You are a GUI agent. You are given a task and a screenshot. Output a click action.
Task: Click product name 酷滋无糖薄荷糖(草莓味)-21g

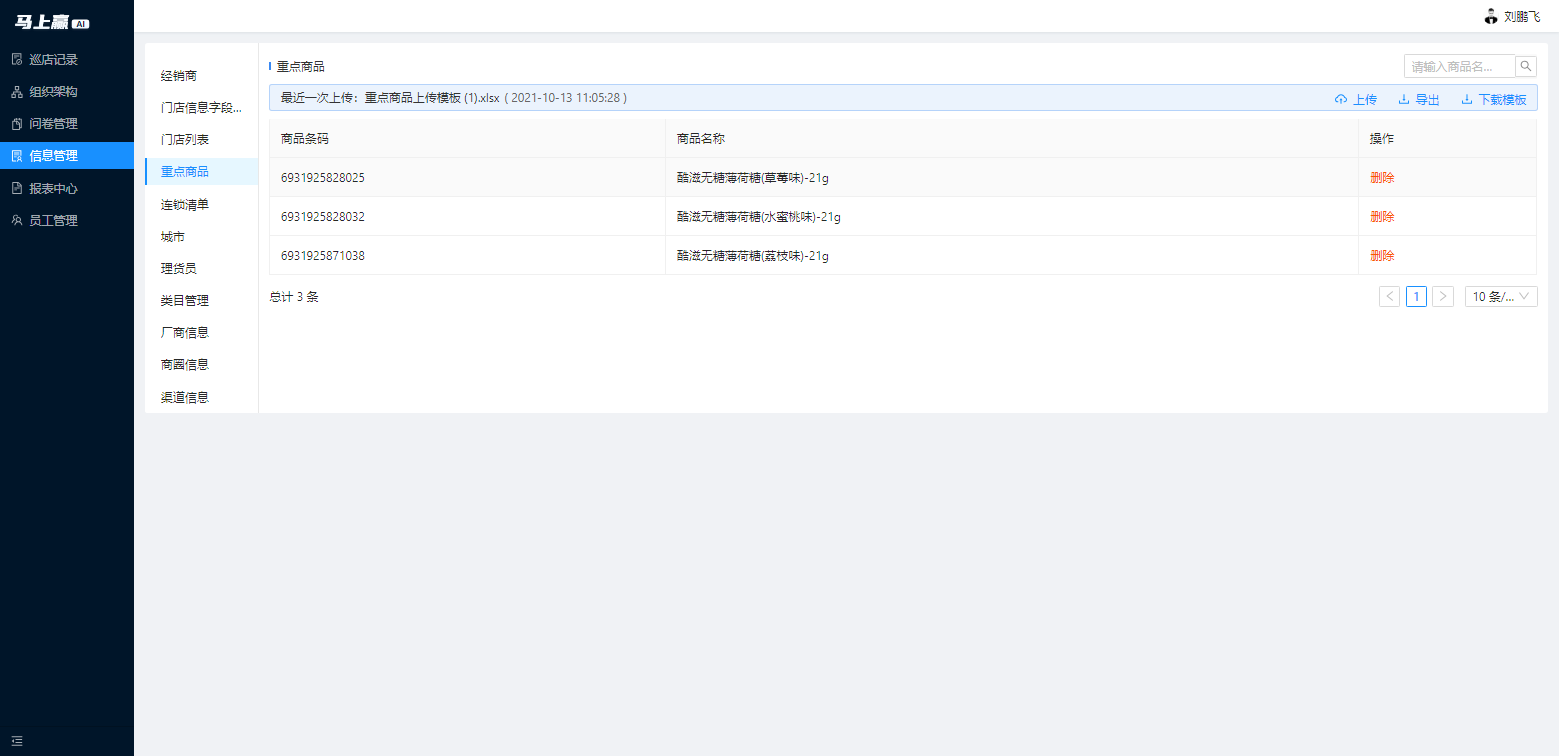click(753, 178)
